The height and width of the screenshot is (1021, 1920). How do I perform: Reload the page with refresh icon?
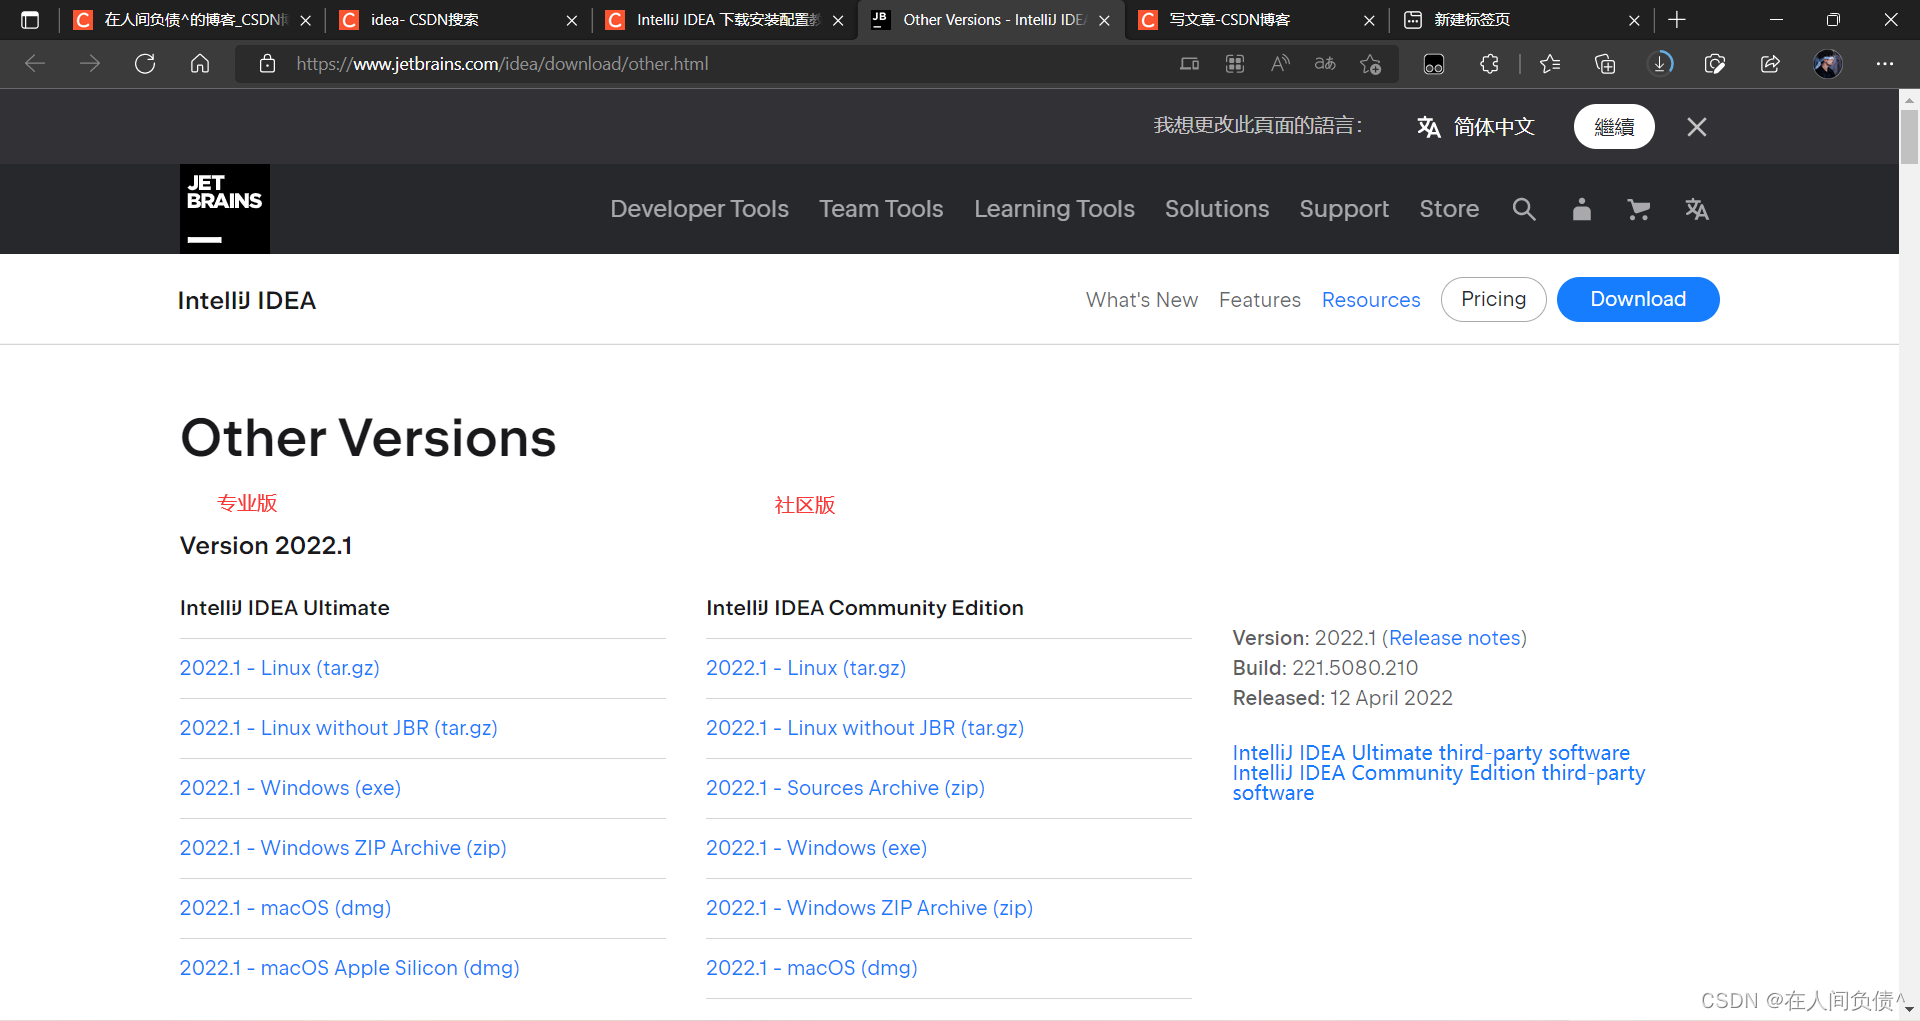click(145, 64)
